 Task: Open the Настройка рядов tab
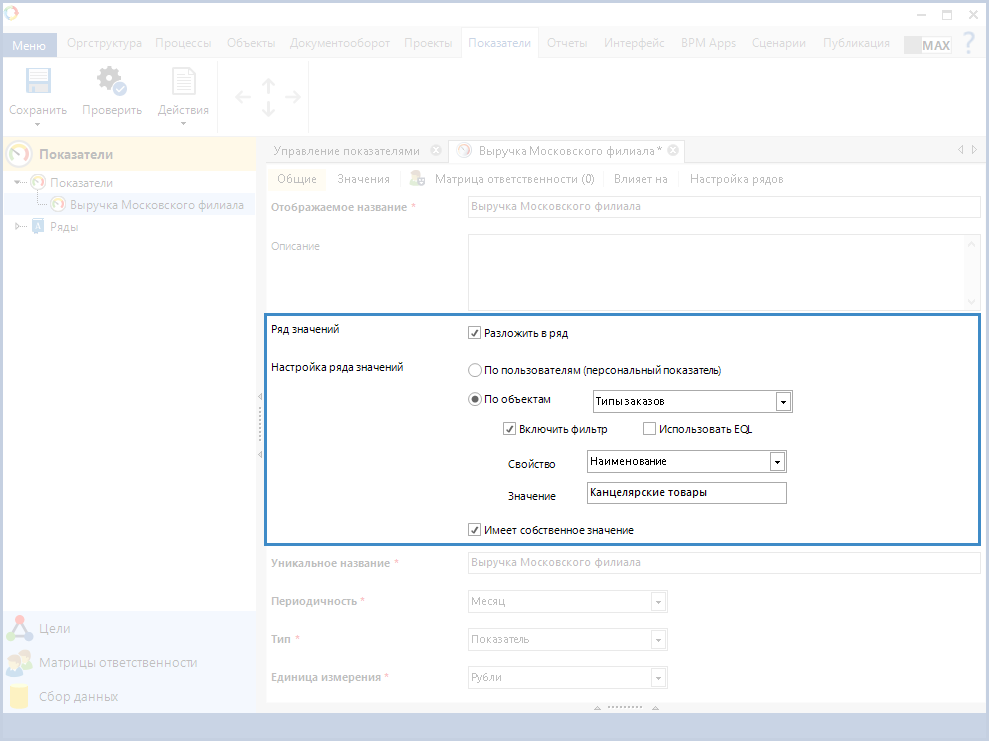[x=736, y=179]
